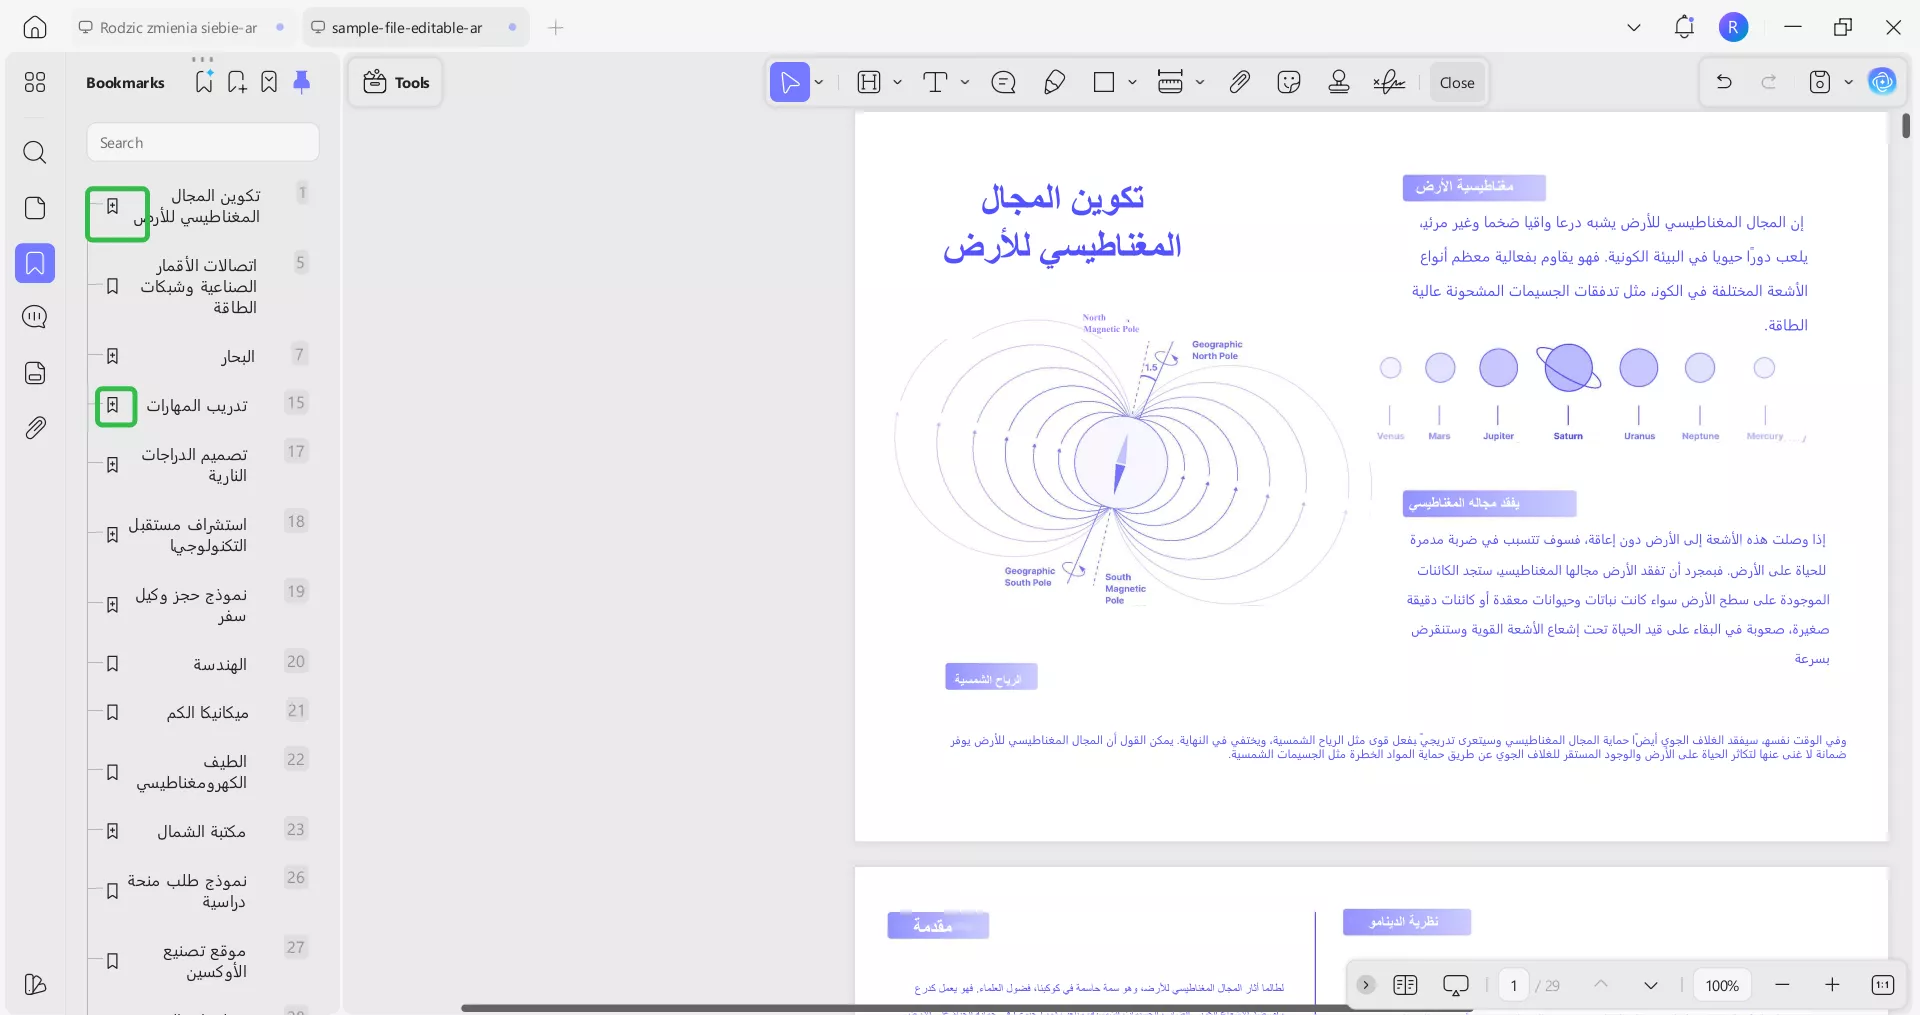
Task: Click the Undo arrow
Action: pyautogui.click(x=1724, y=82)
